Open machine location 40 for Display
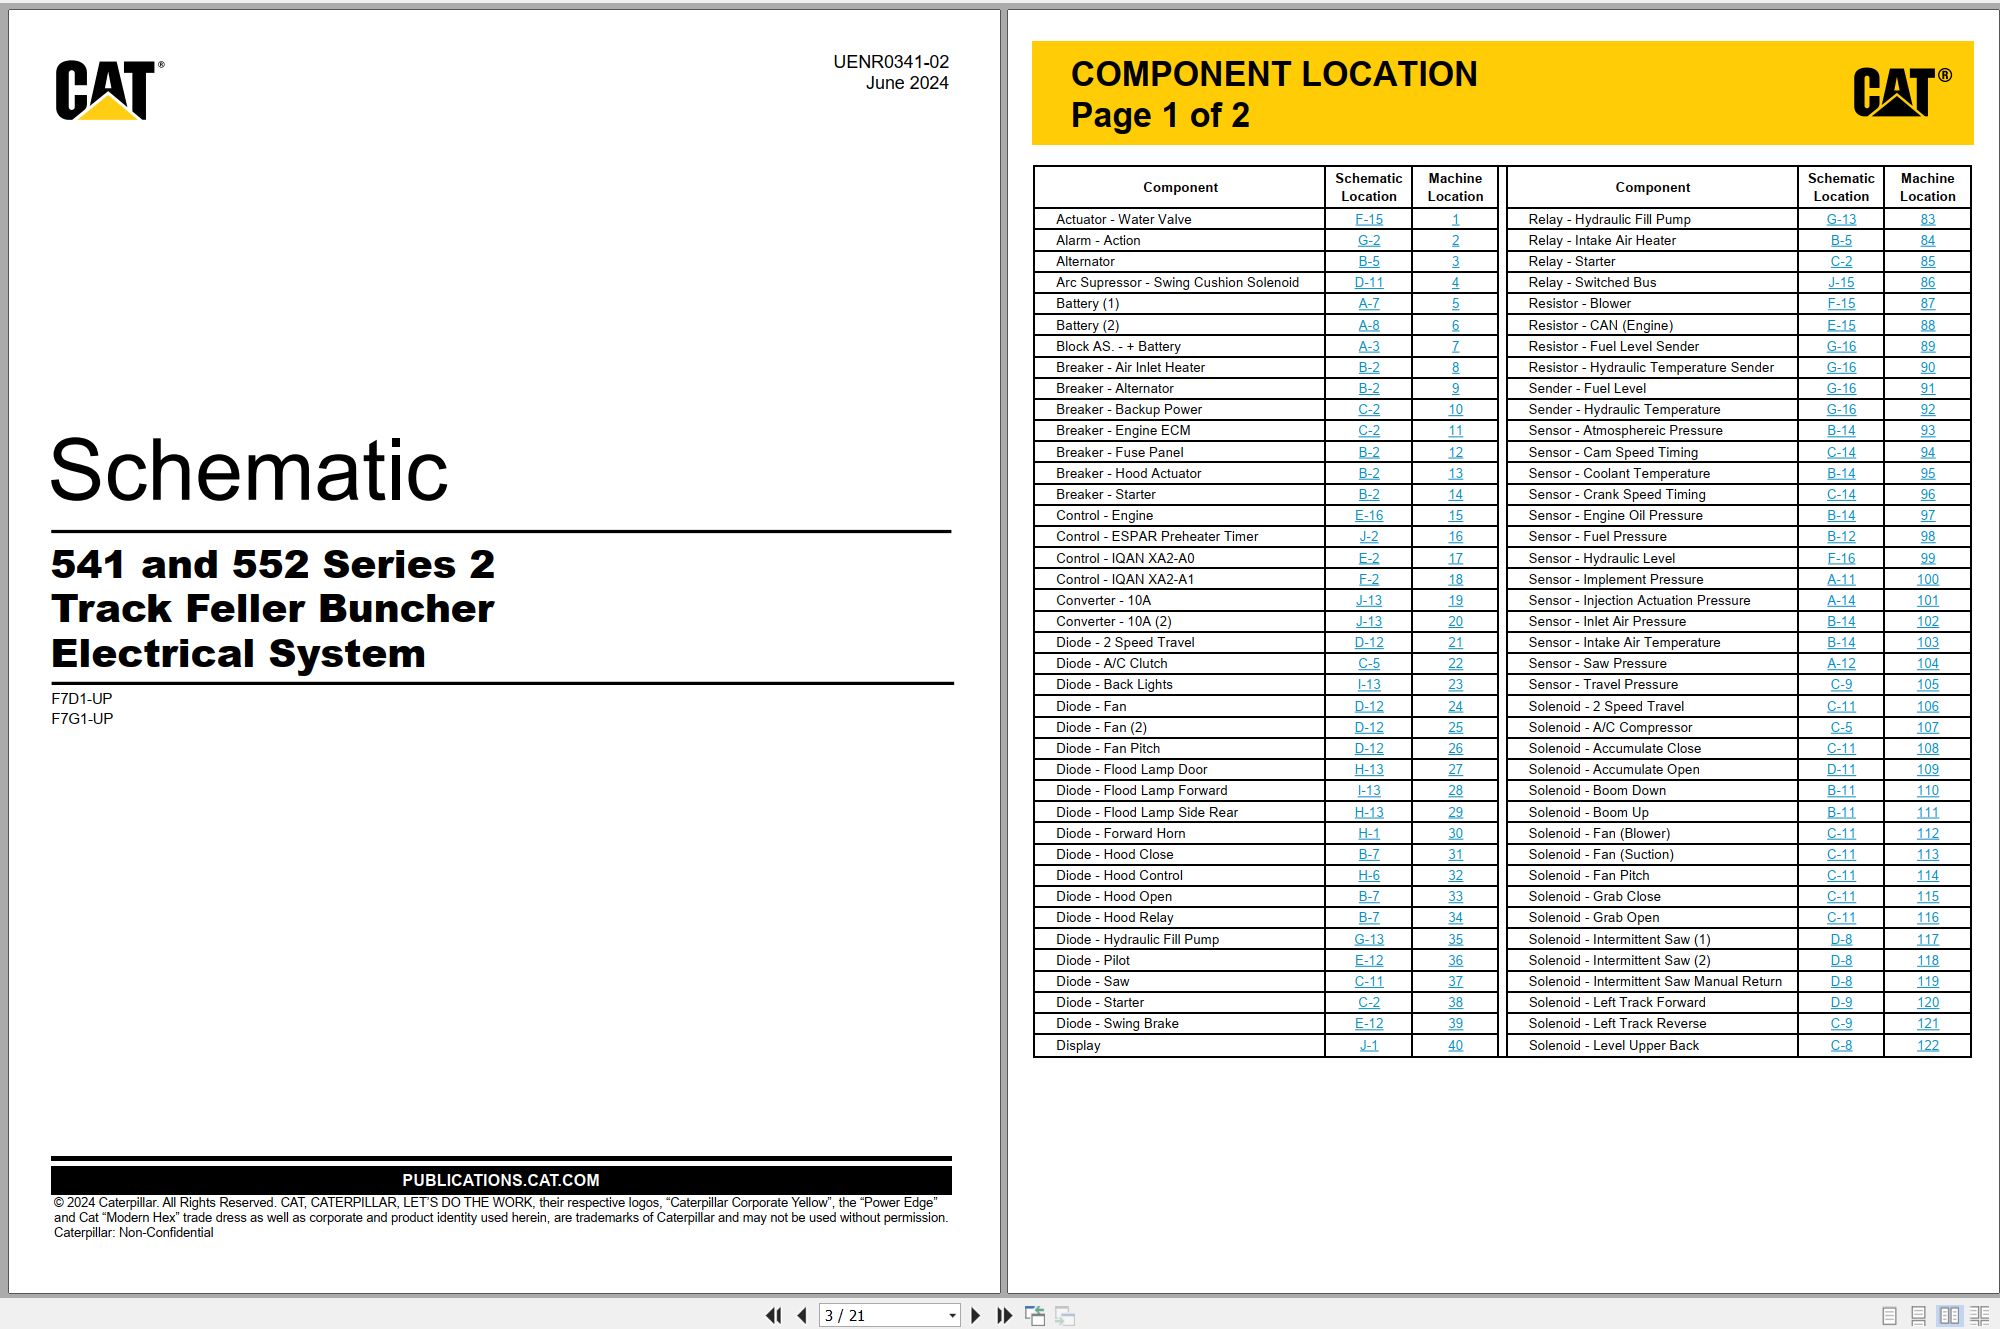 coord(1455,1046)
